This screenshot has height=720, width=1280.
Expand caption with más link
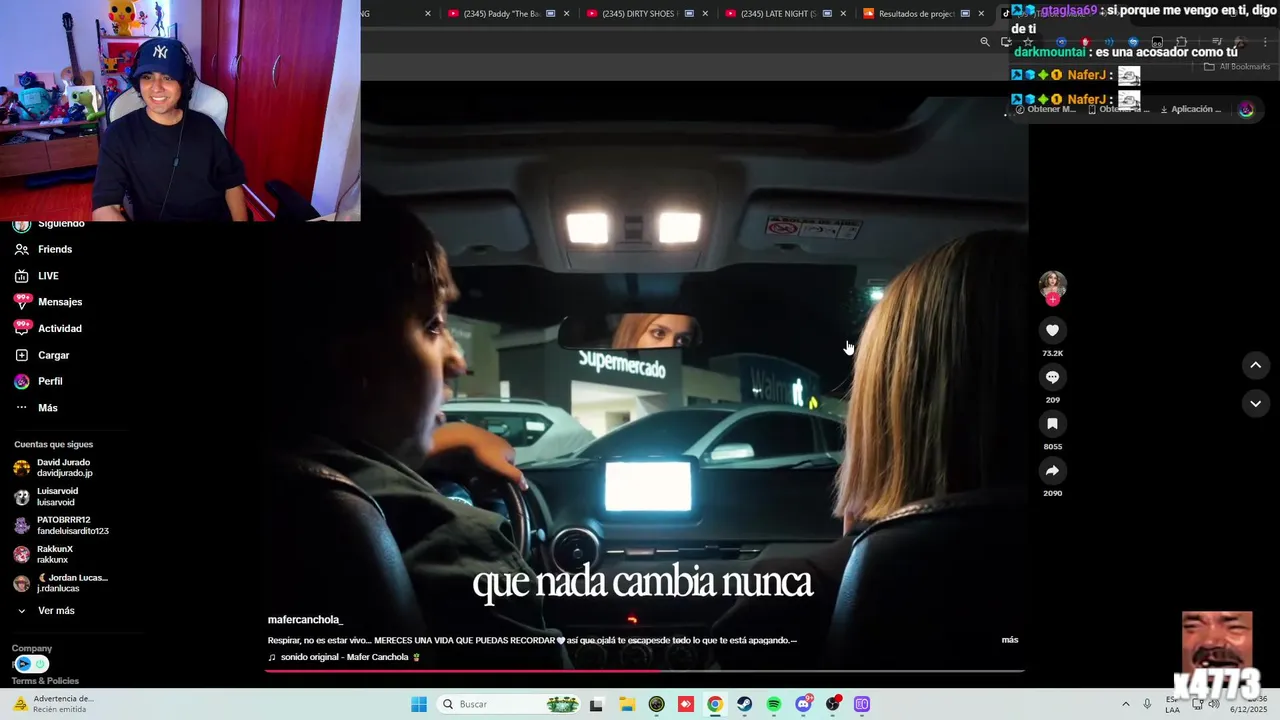[x=1010, y=640]
